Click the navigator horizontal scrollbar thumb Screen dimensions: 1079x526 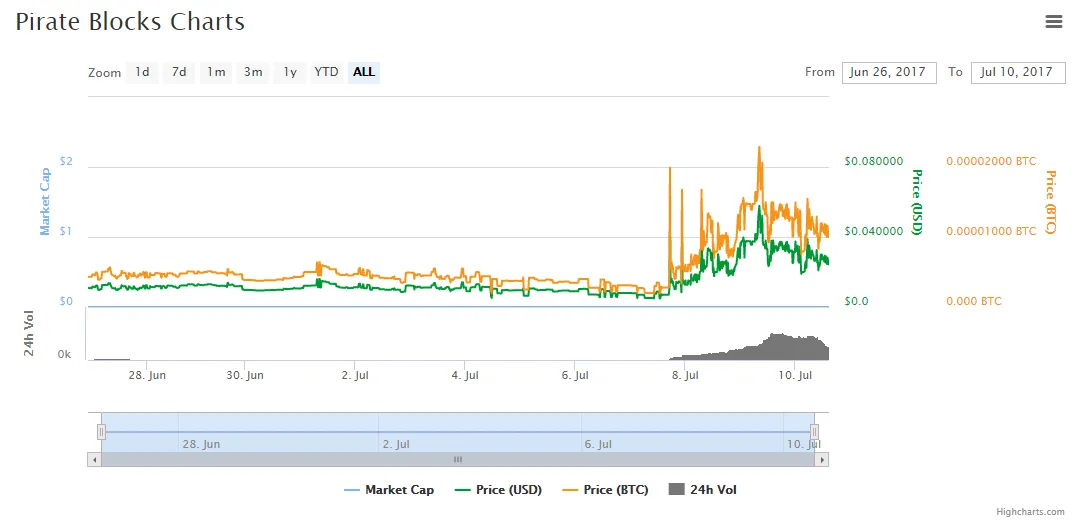458,459
